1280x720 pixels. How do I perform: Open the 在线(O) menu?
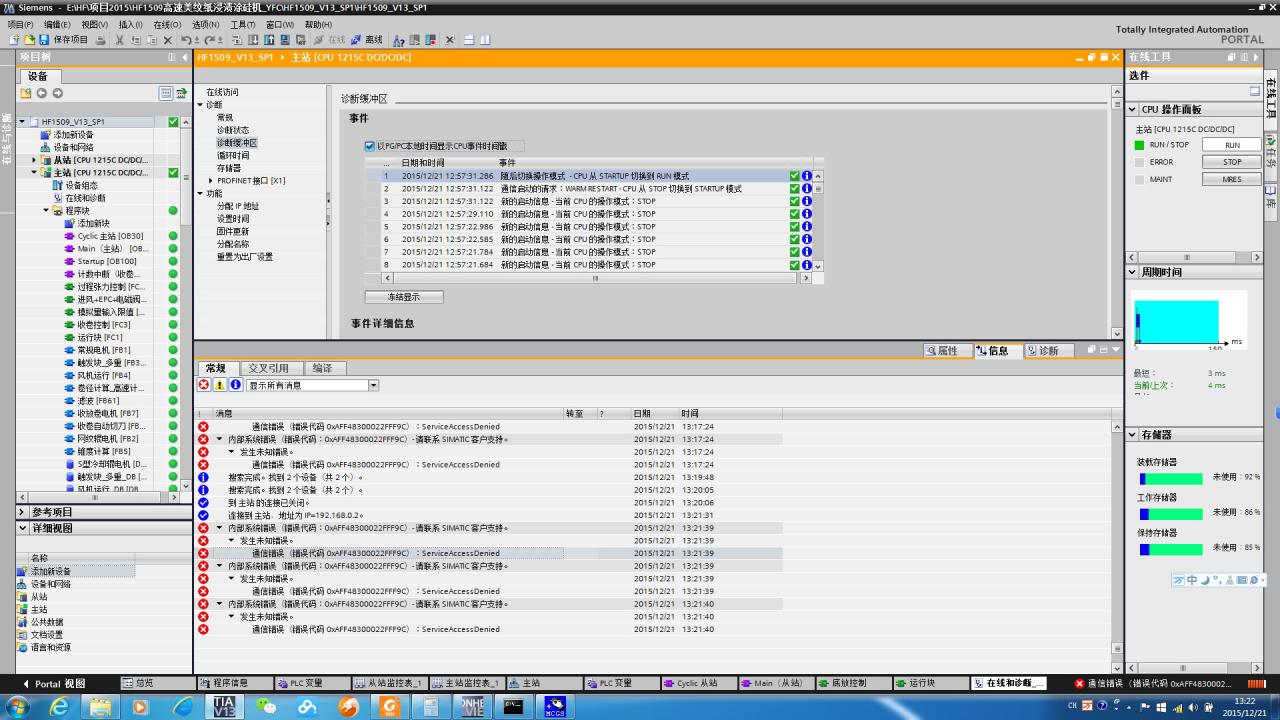click(168, 24)
